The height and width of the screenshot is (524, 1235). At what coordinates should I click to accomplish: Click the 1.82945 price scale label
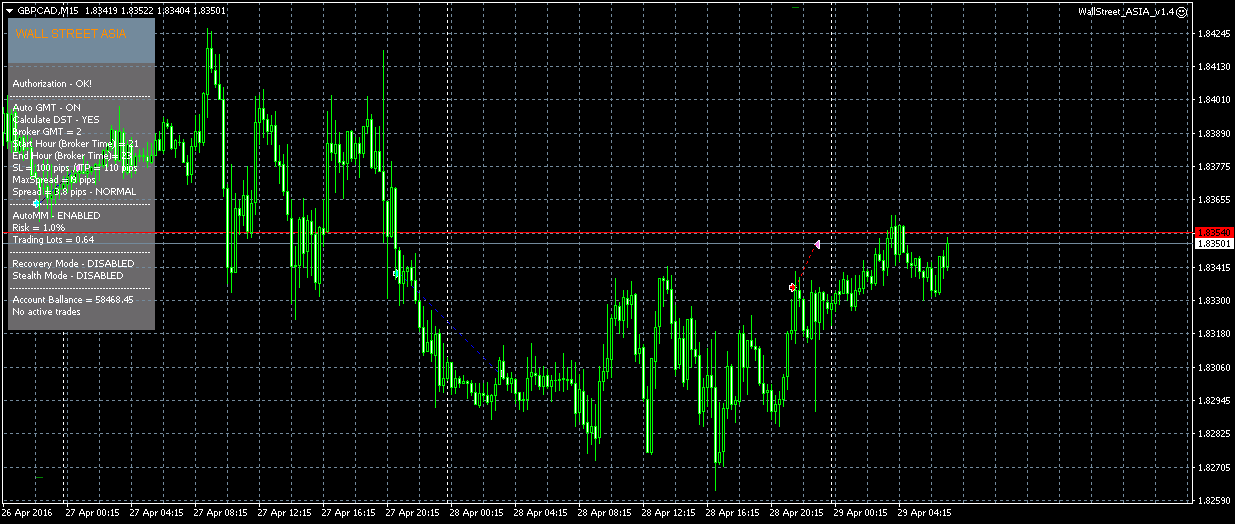(x=1213, y=400)
